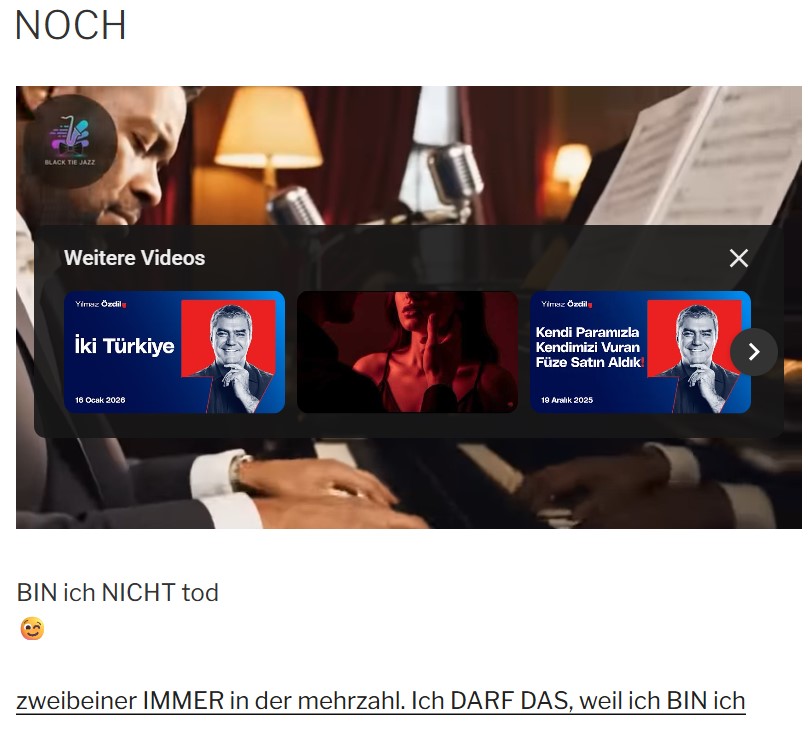Click the 19 Aralık 2025 date label
808x733 pixels.
point(567,400)
